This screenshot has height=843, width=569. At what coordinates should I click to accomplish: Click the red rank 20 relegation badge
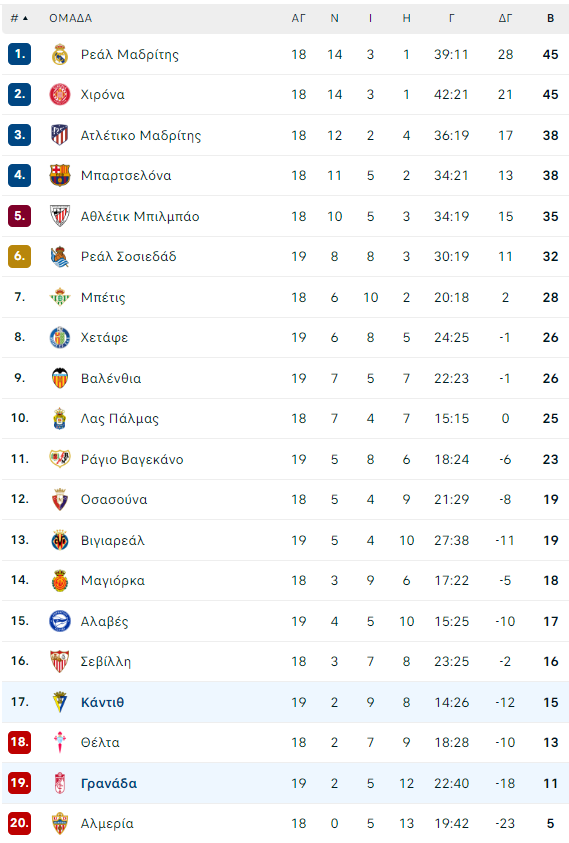click(x=19, y=823)
